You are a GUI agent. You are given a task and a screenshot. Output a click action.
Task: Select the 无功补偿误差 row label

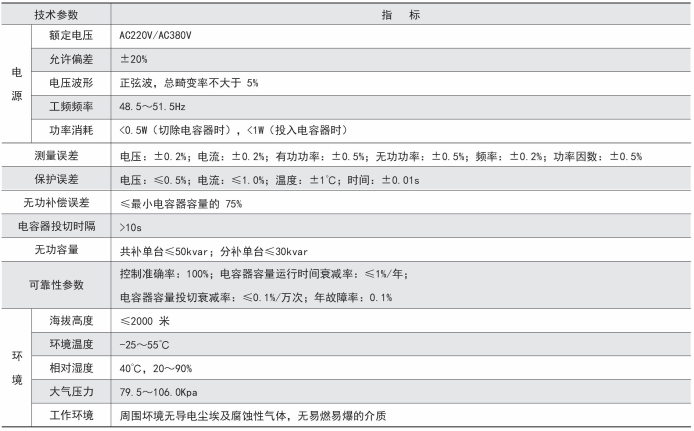(x=56, y=203)
